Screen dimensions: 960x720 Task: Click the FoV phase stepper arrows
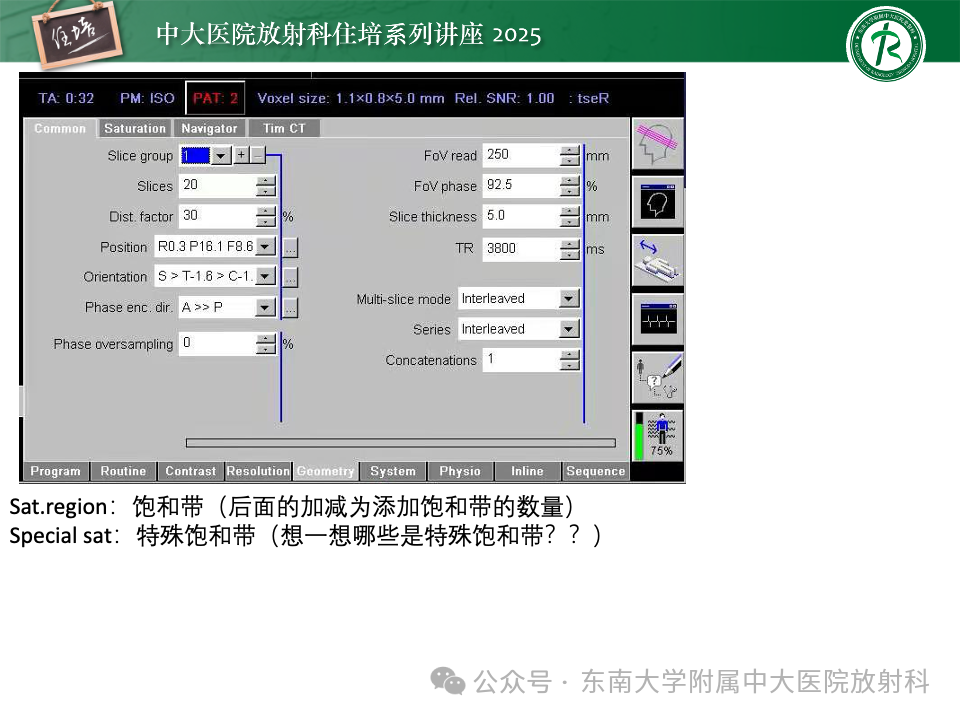point(569,186)
